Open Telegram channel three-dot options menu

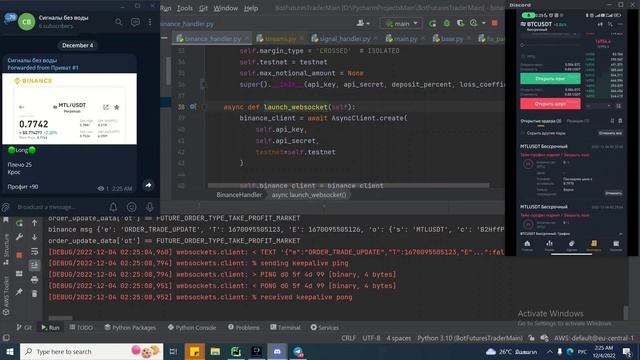(x=150, y=22)
